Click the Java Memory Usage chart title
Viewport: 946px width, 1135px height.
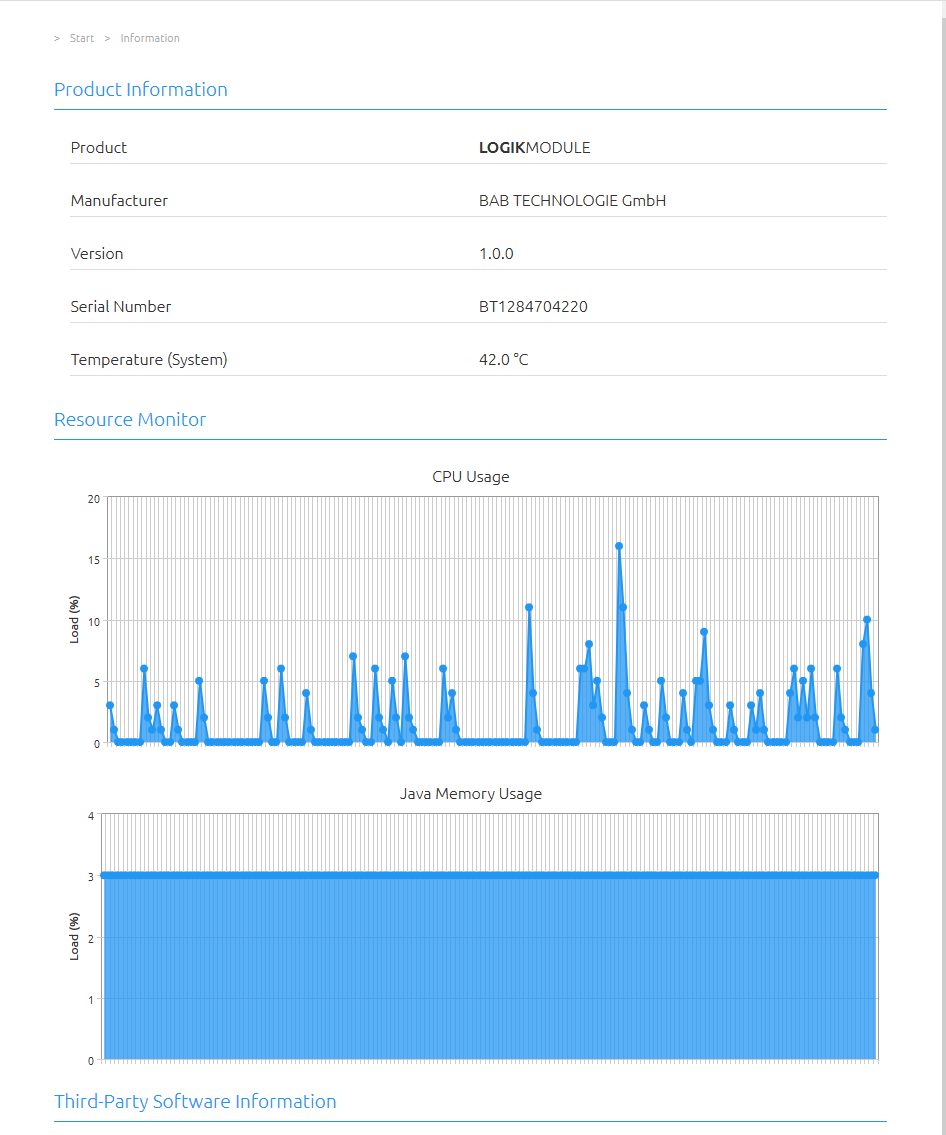pyautogui.click(x=471, y=794)
